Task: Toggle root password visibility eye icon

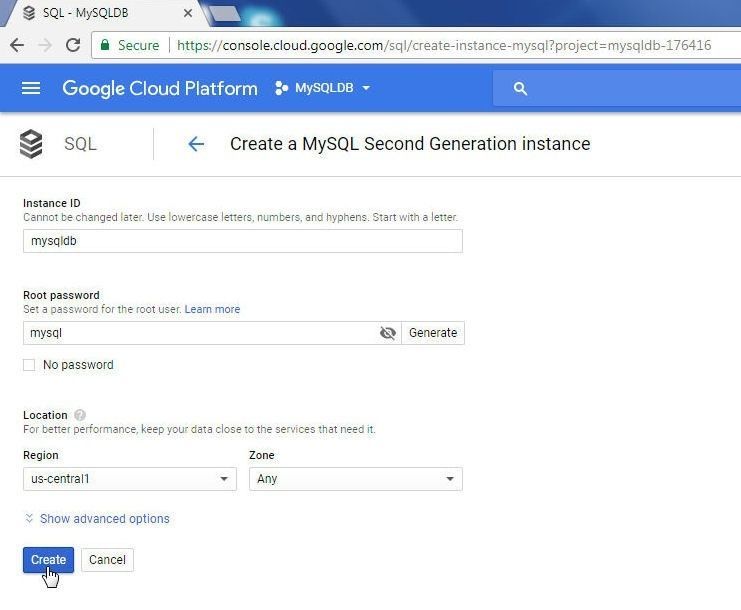Action: coord(388,333)
